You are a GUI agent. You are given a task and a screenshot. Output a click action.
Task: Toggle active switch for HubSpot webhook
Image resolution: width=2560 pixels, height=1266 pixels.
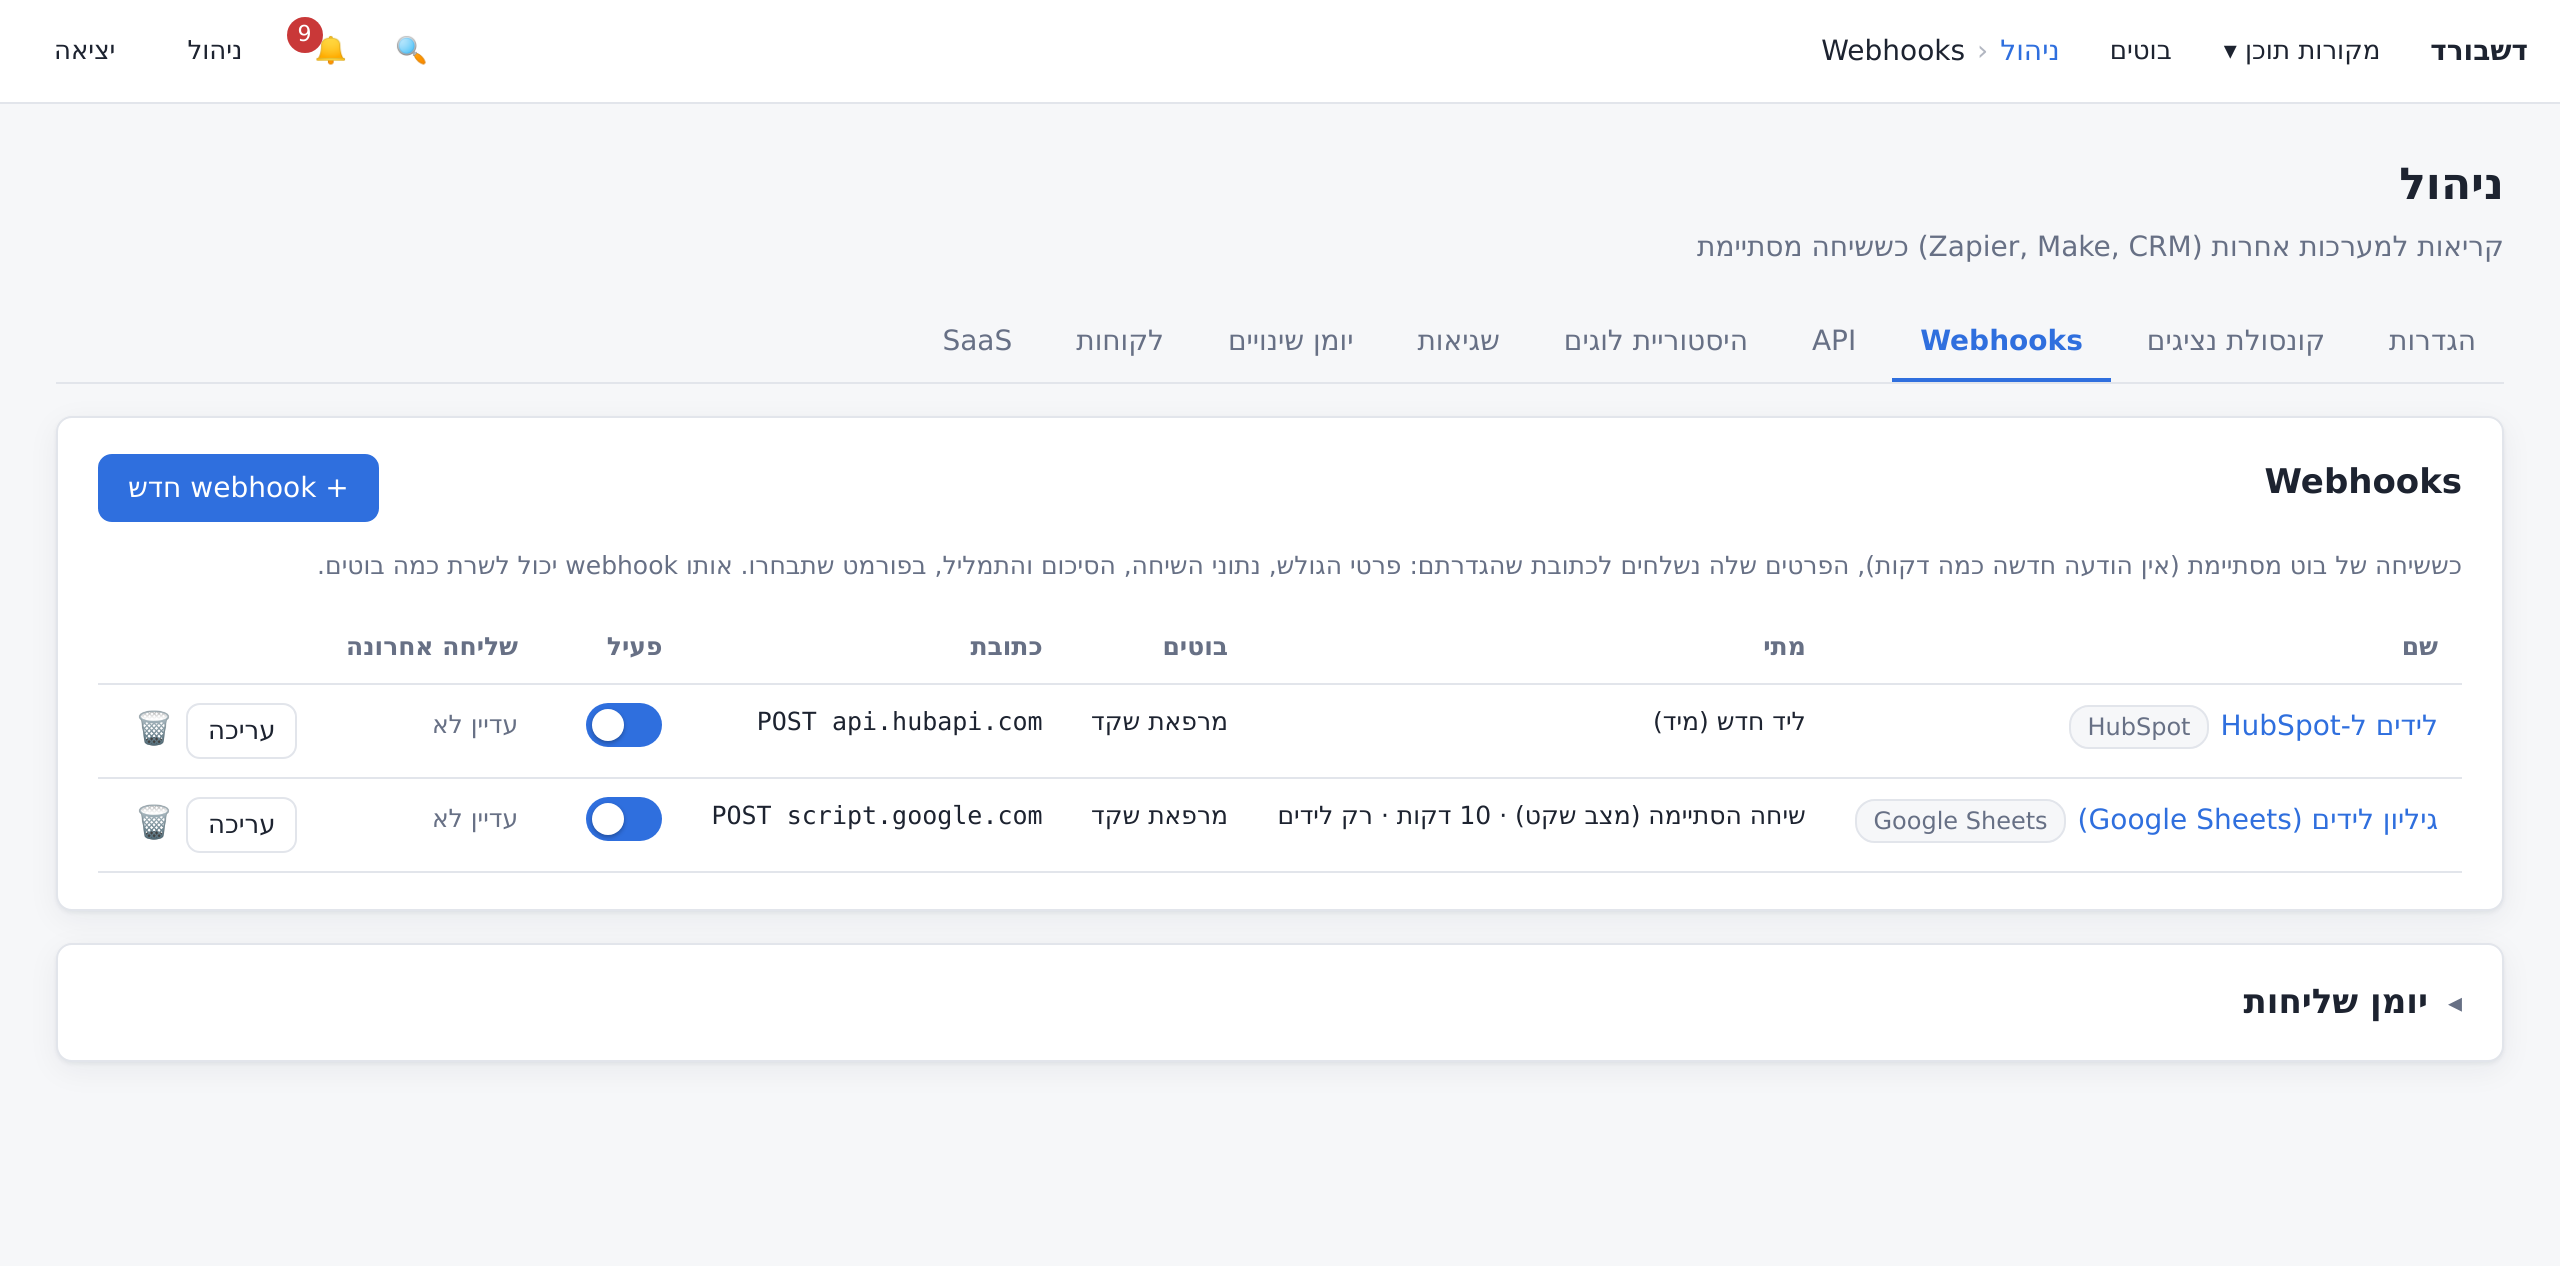(x=624, y=725)
